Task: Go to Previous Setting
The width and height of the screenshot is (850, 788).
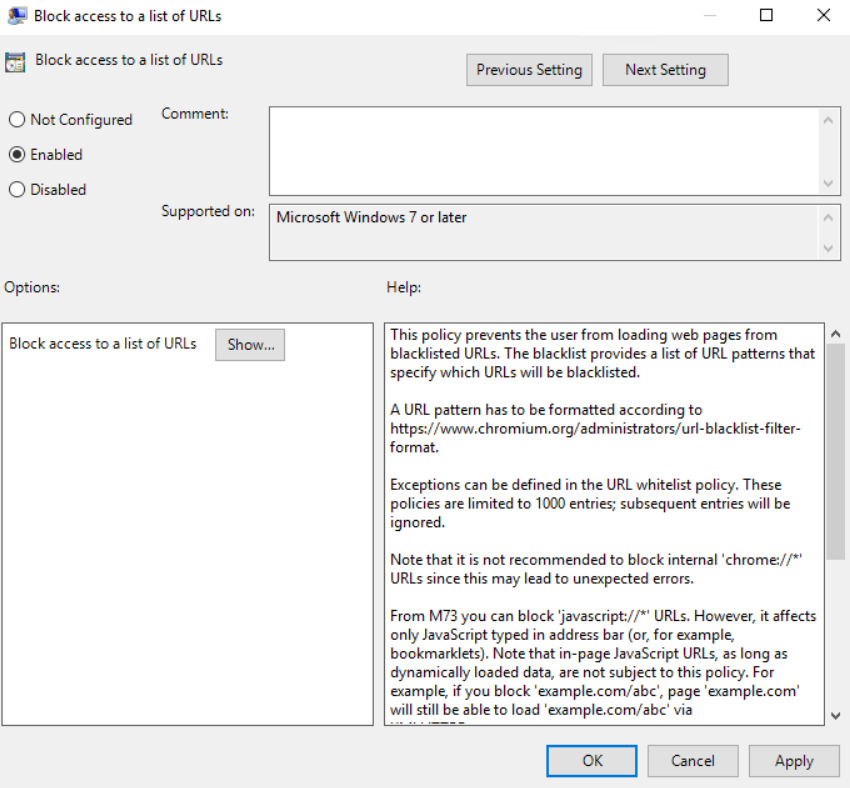Action: click(529, 70)
